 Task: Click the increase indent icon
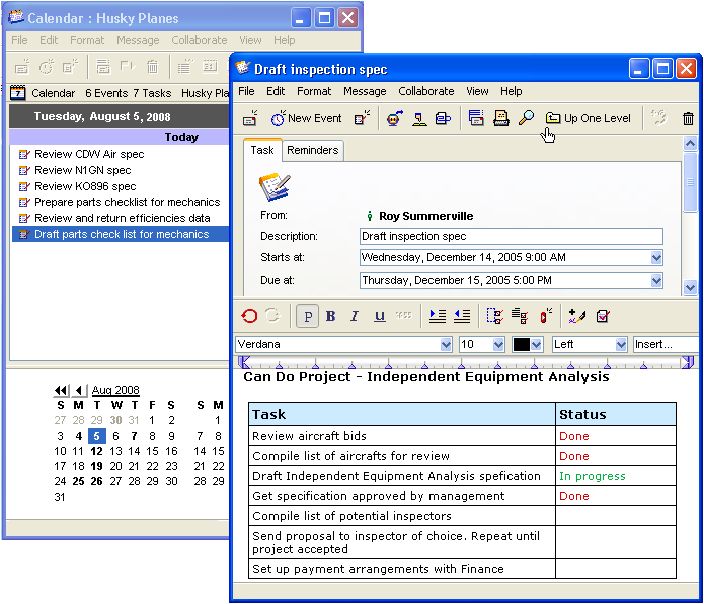437,316
